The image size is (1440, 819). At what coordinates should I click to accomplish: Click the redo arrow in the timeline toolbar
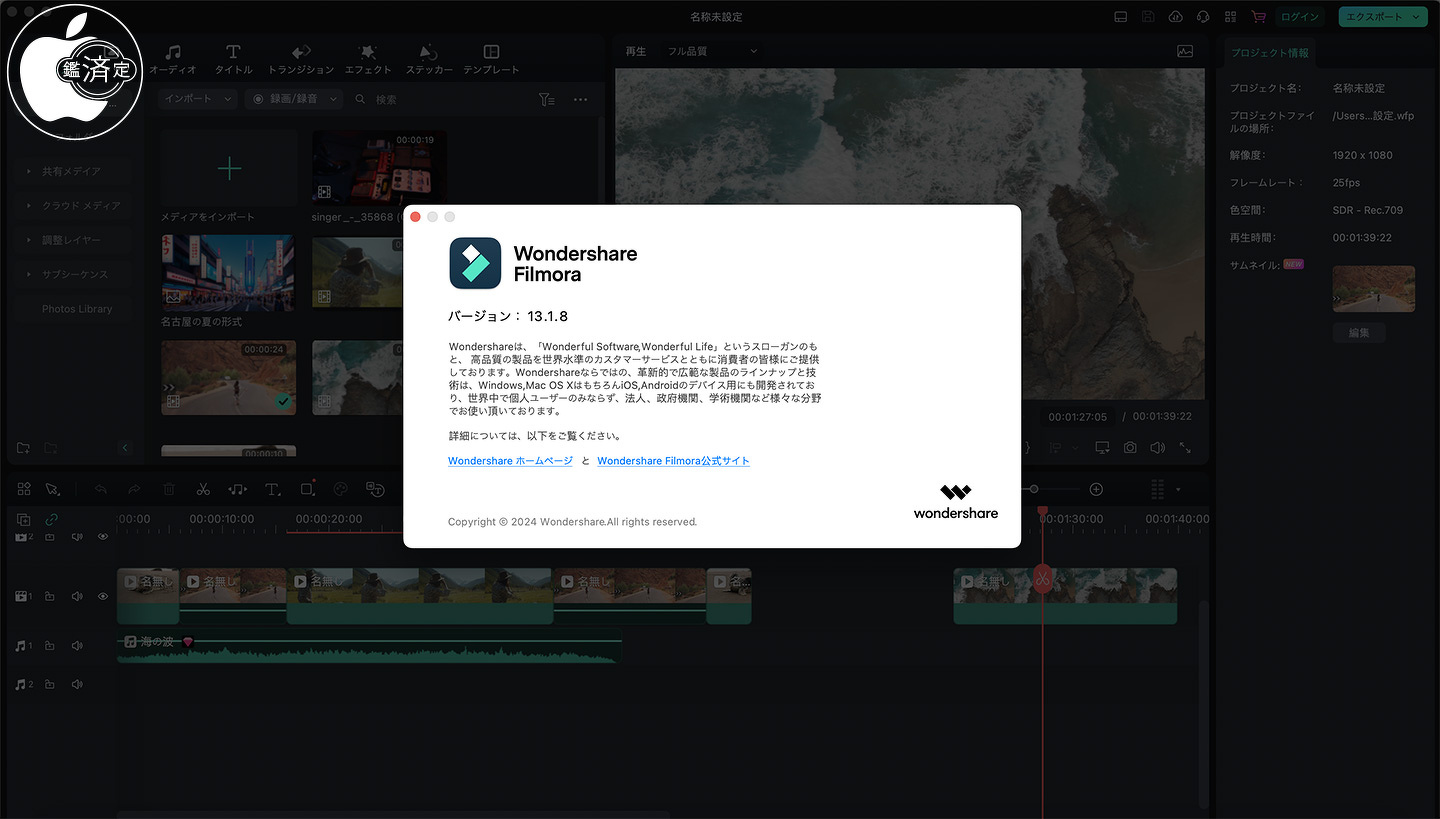click(x=134, y=489)
